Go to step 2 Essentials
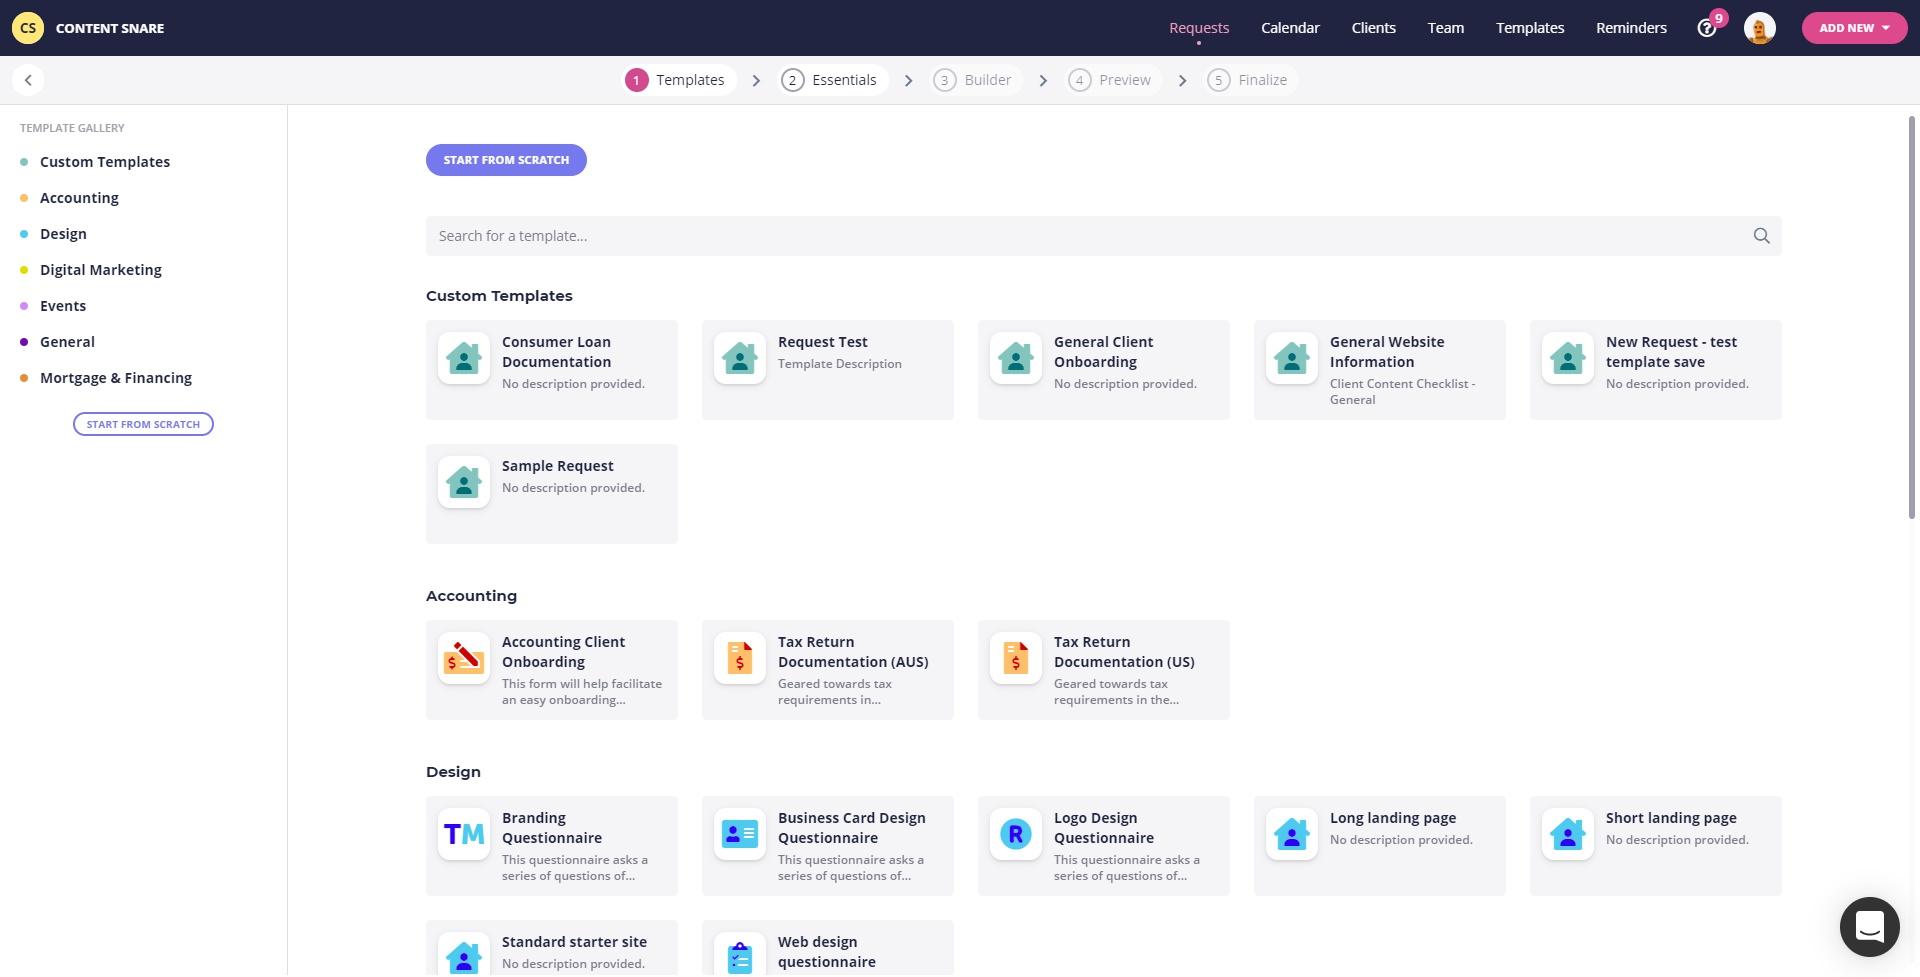 [831, 80]
